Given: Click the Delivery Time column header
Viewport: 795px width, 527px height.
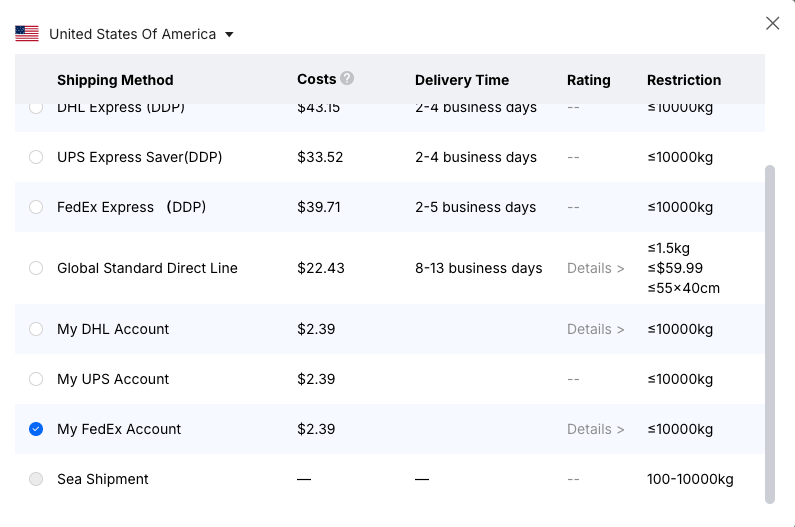Looking at the screenshot, I should [x=462, y=80].
